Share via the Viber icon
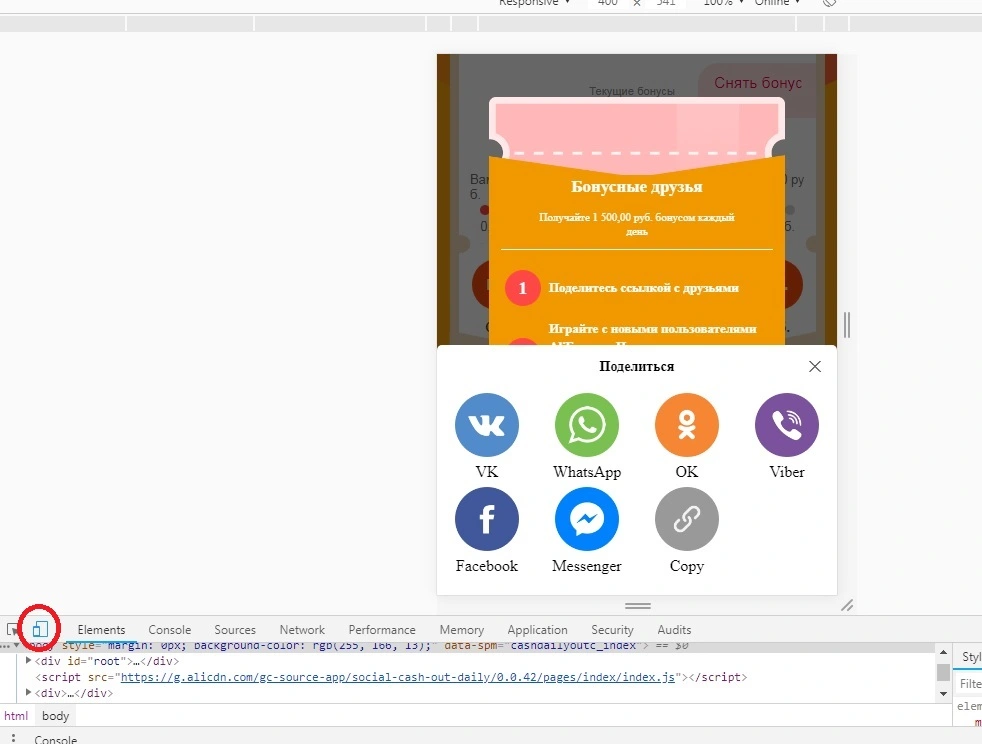 [787, 425]
